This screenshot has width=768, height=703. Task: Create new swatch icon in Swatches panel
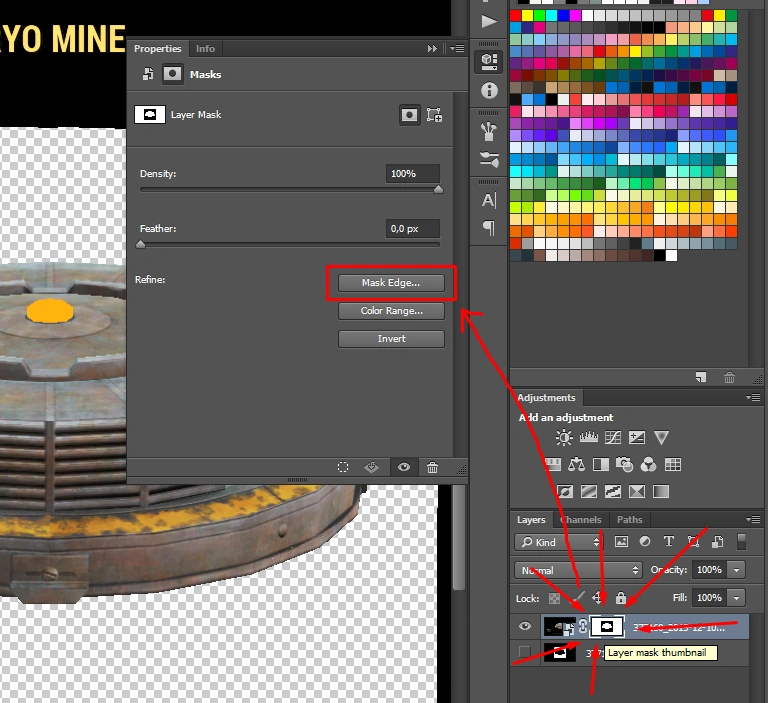701,377
